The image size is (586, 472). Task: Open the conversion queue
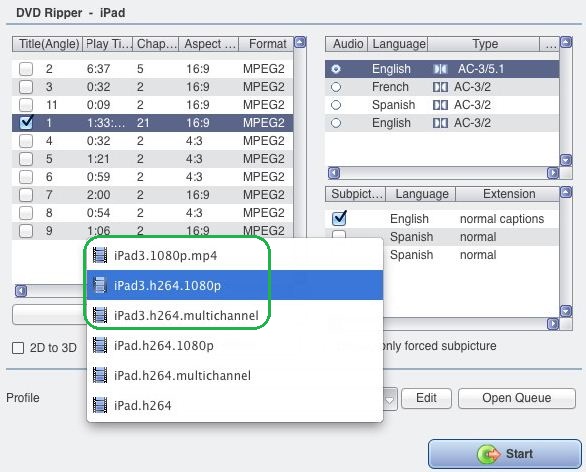517,398
